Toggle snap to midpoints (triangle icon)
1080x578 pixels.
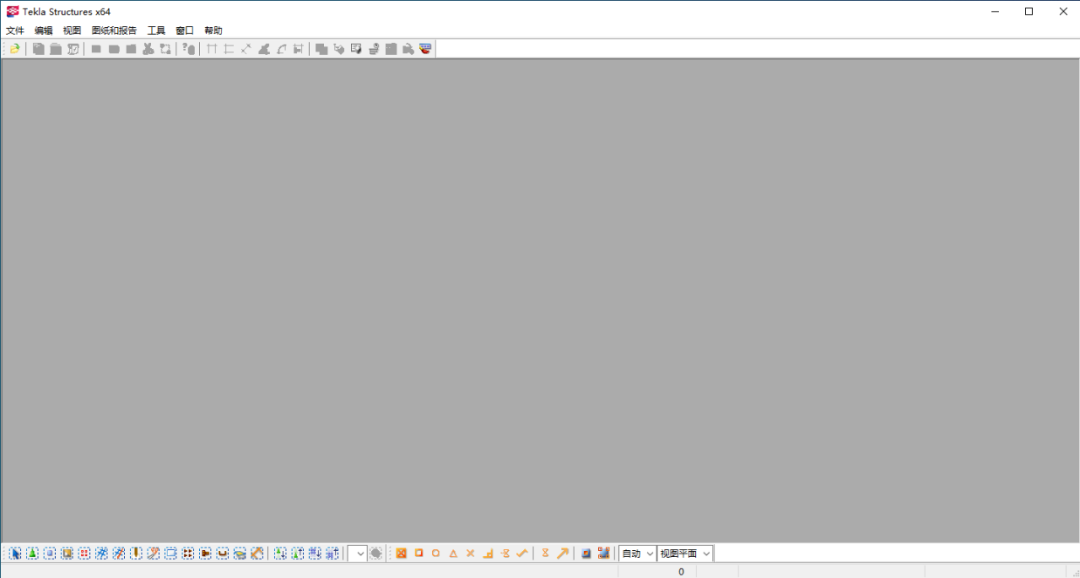(x=453, y=553)
